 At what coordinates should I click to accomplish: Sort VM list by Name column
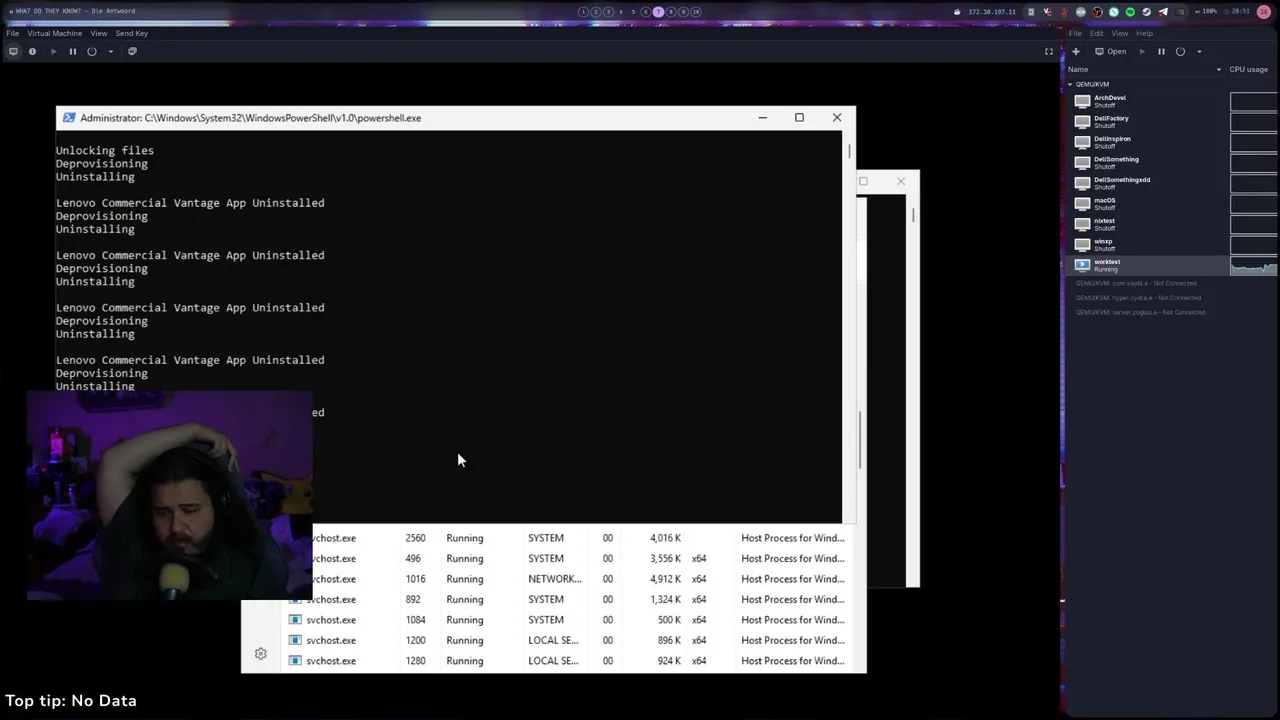[x=1078, y=69]
